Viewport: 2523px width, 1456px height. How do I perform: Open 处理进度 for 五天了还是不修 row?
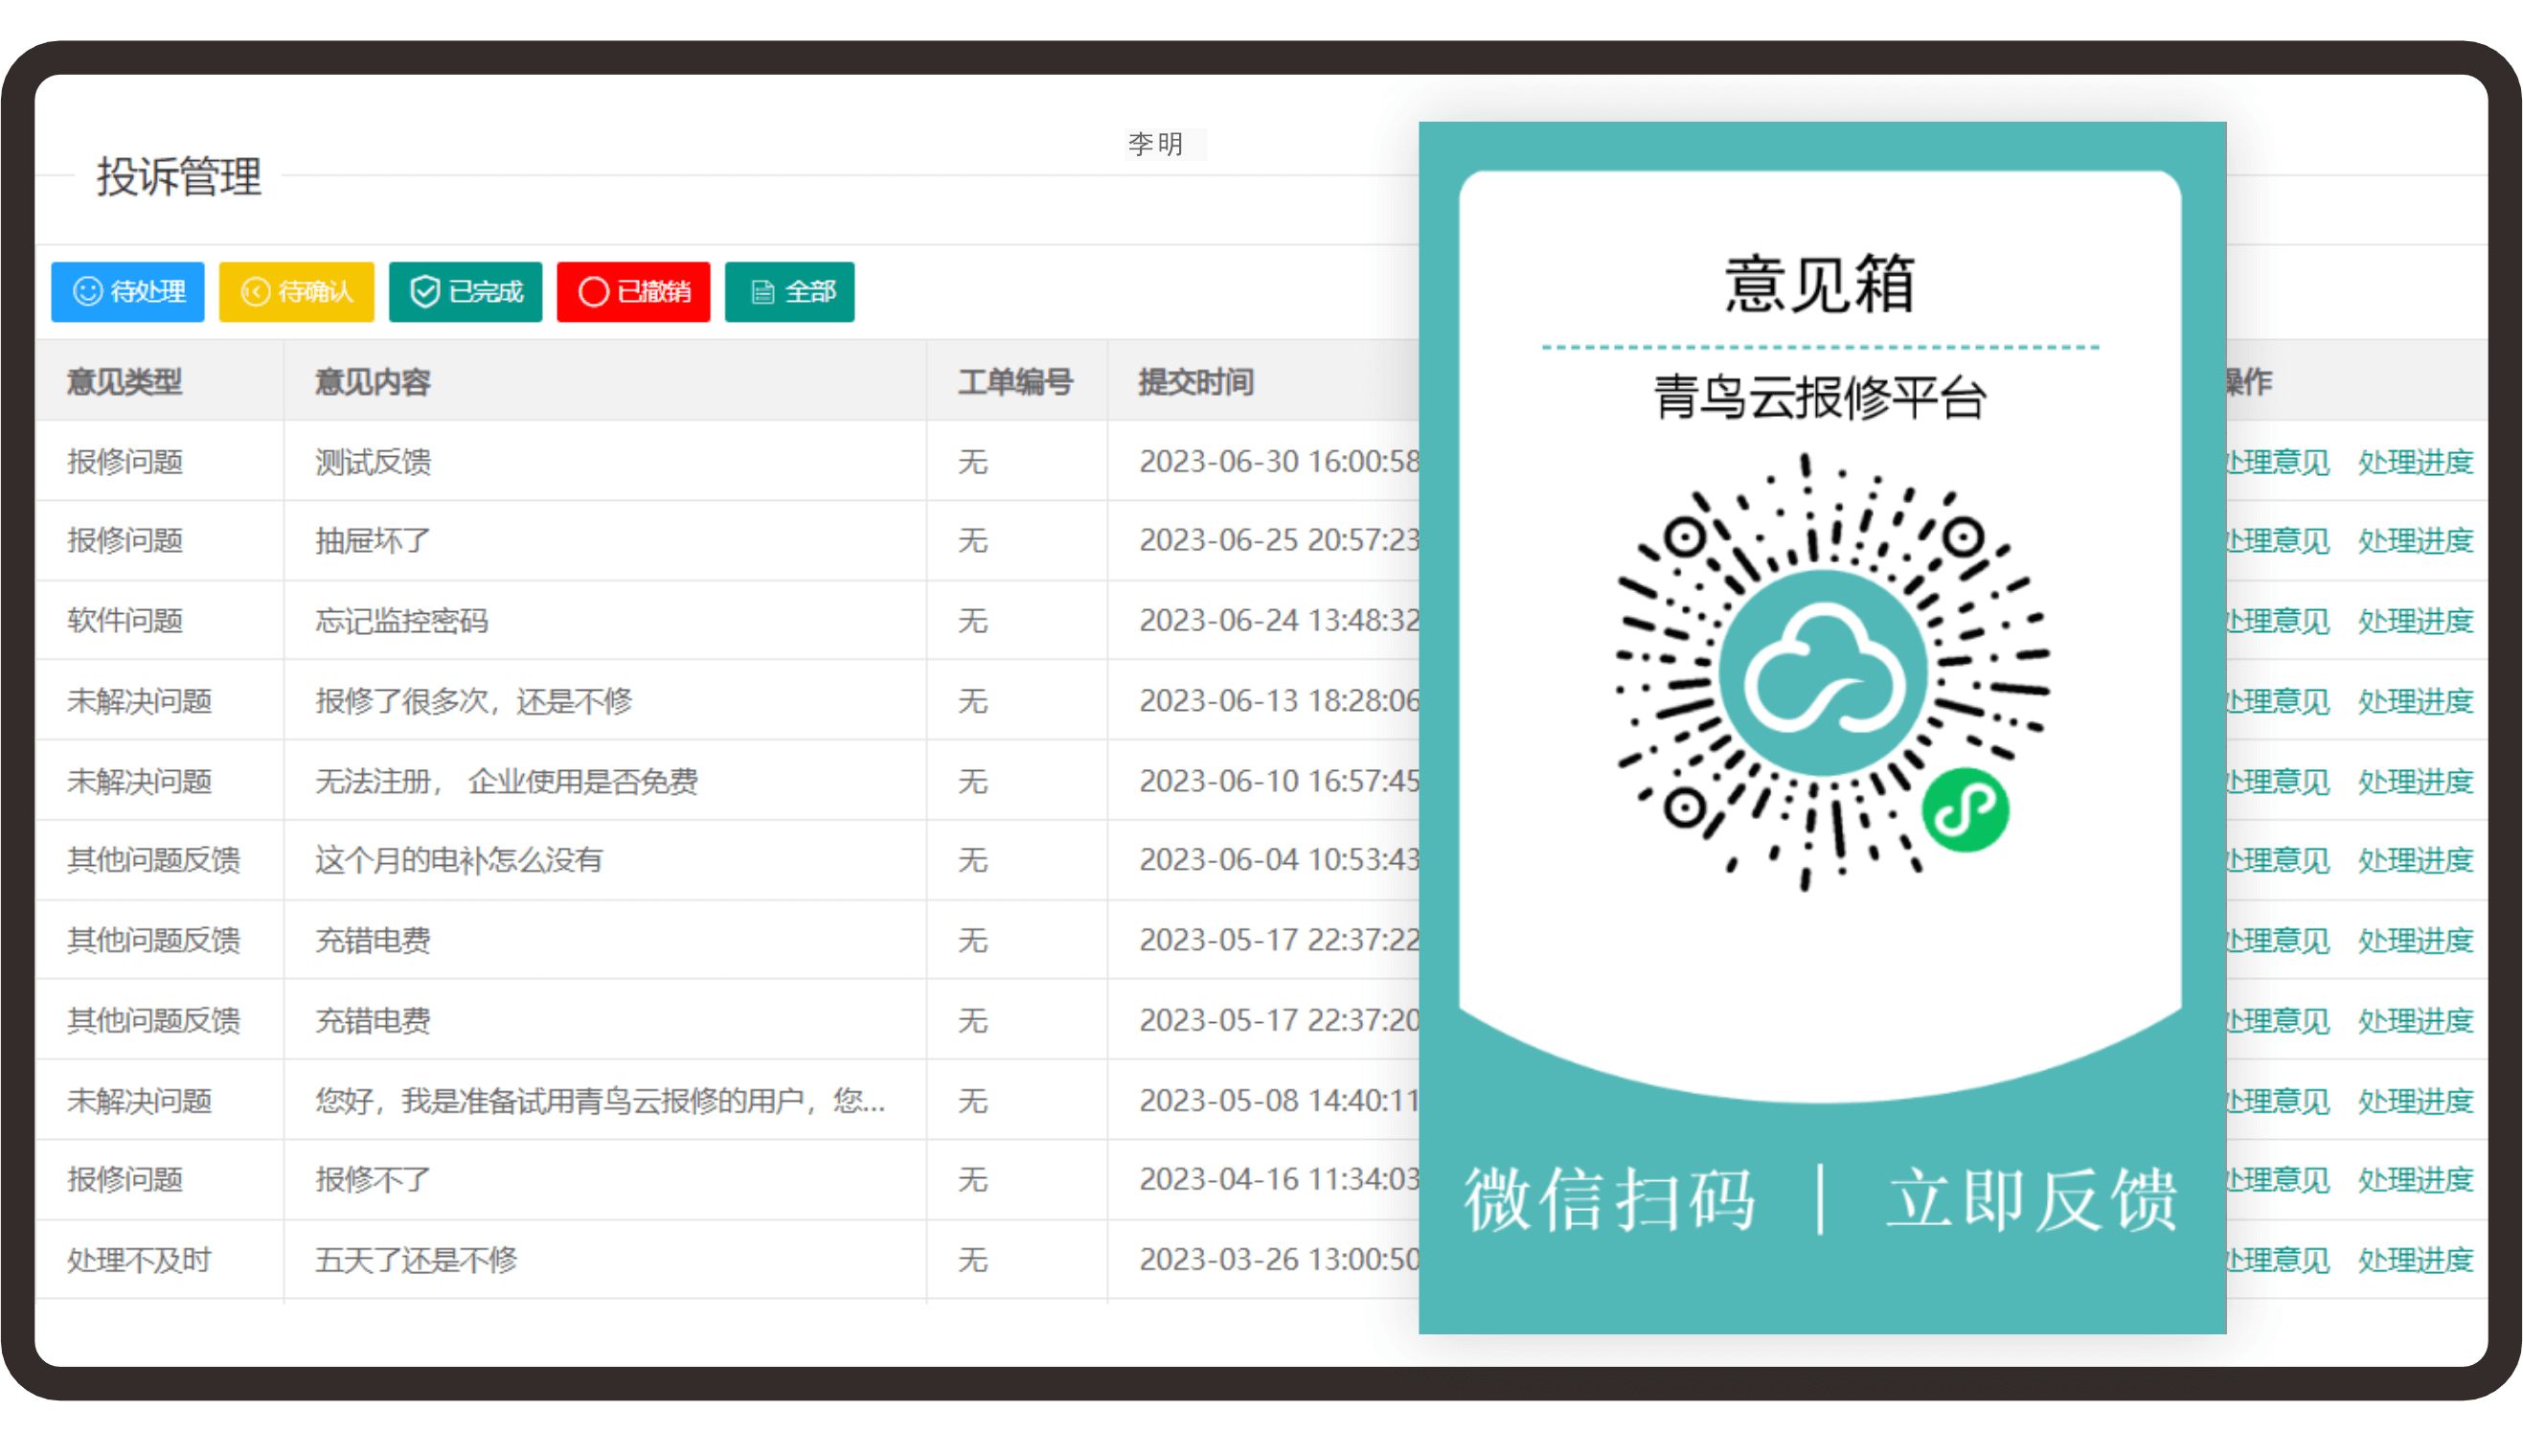pos(2415,1260)
